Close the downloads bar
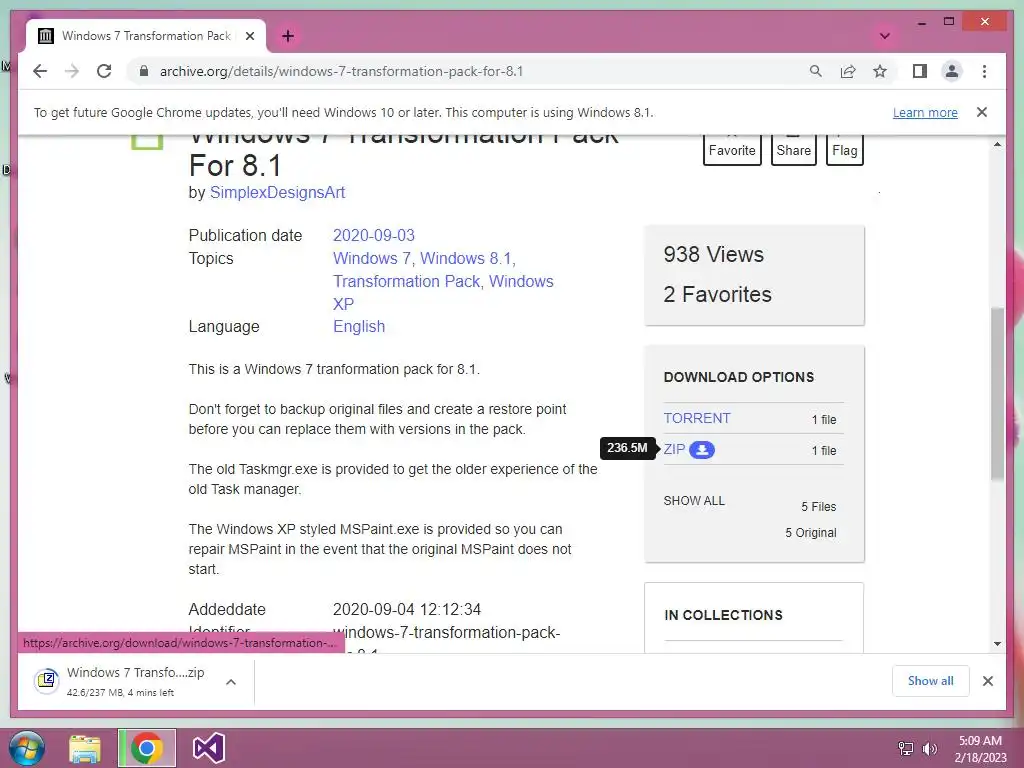This screenshot has width=1024, height=768. coord(988,681)
